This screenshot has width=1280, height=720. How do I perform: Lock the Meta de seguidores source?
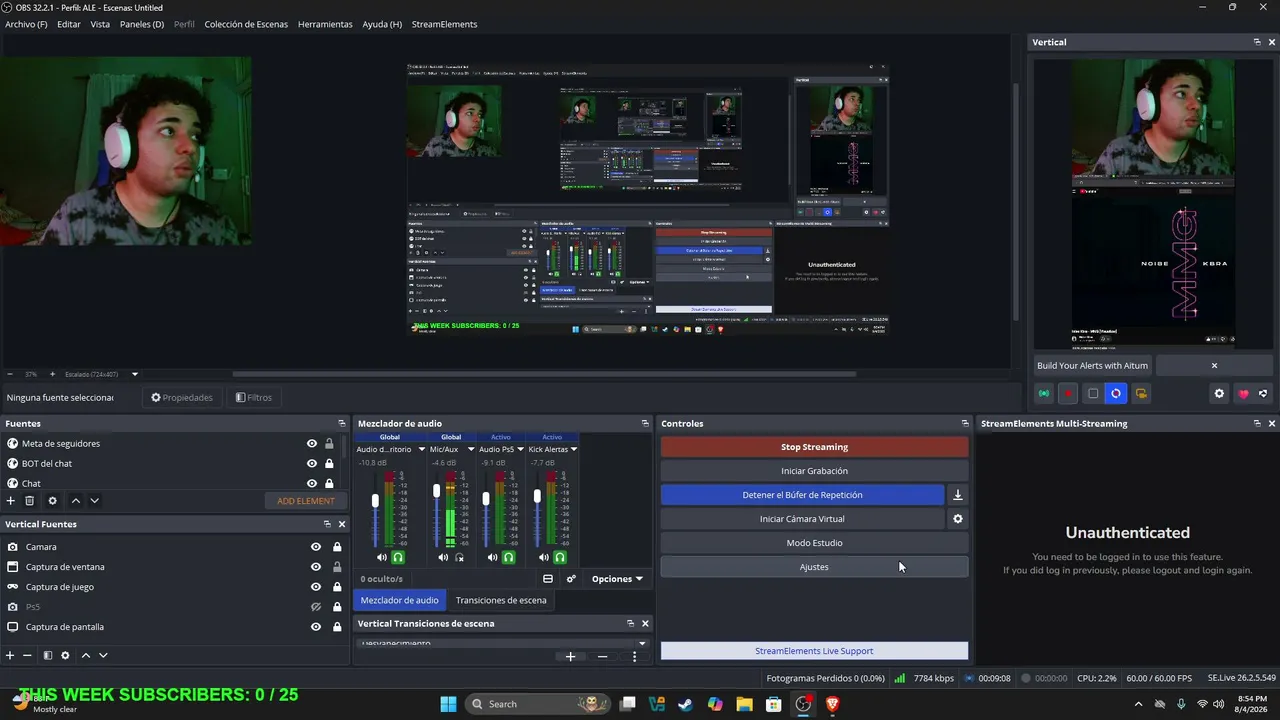click(x=329, y=444)
